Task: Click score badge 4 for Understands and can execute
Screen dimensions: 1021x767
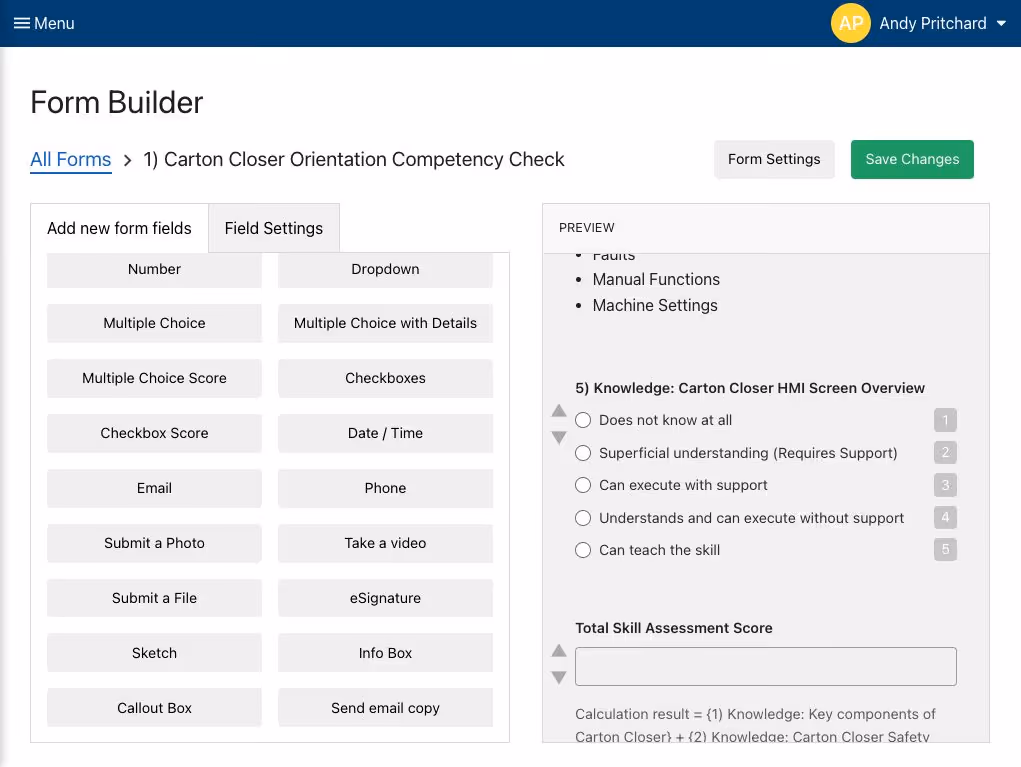Action: point(945,518)
